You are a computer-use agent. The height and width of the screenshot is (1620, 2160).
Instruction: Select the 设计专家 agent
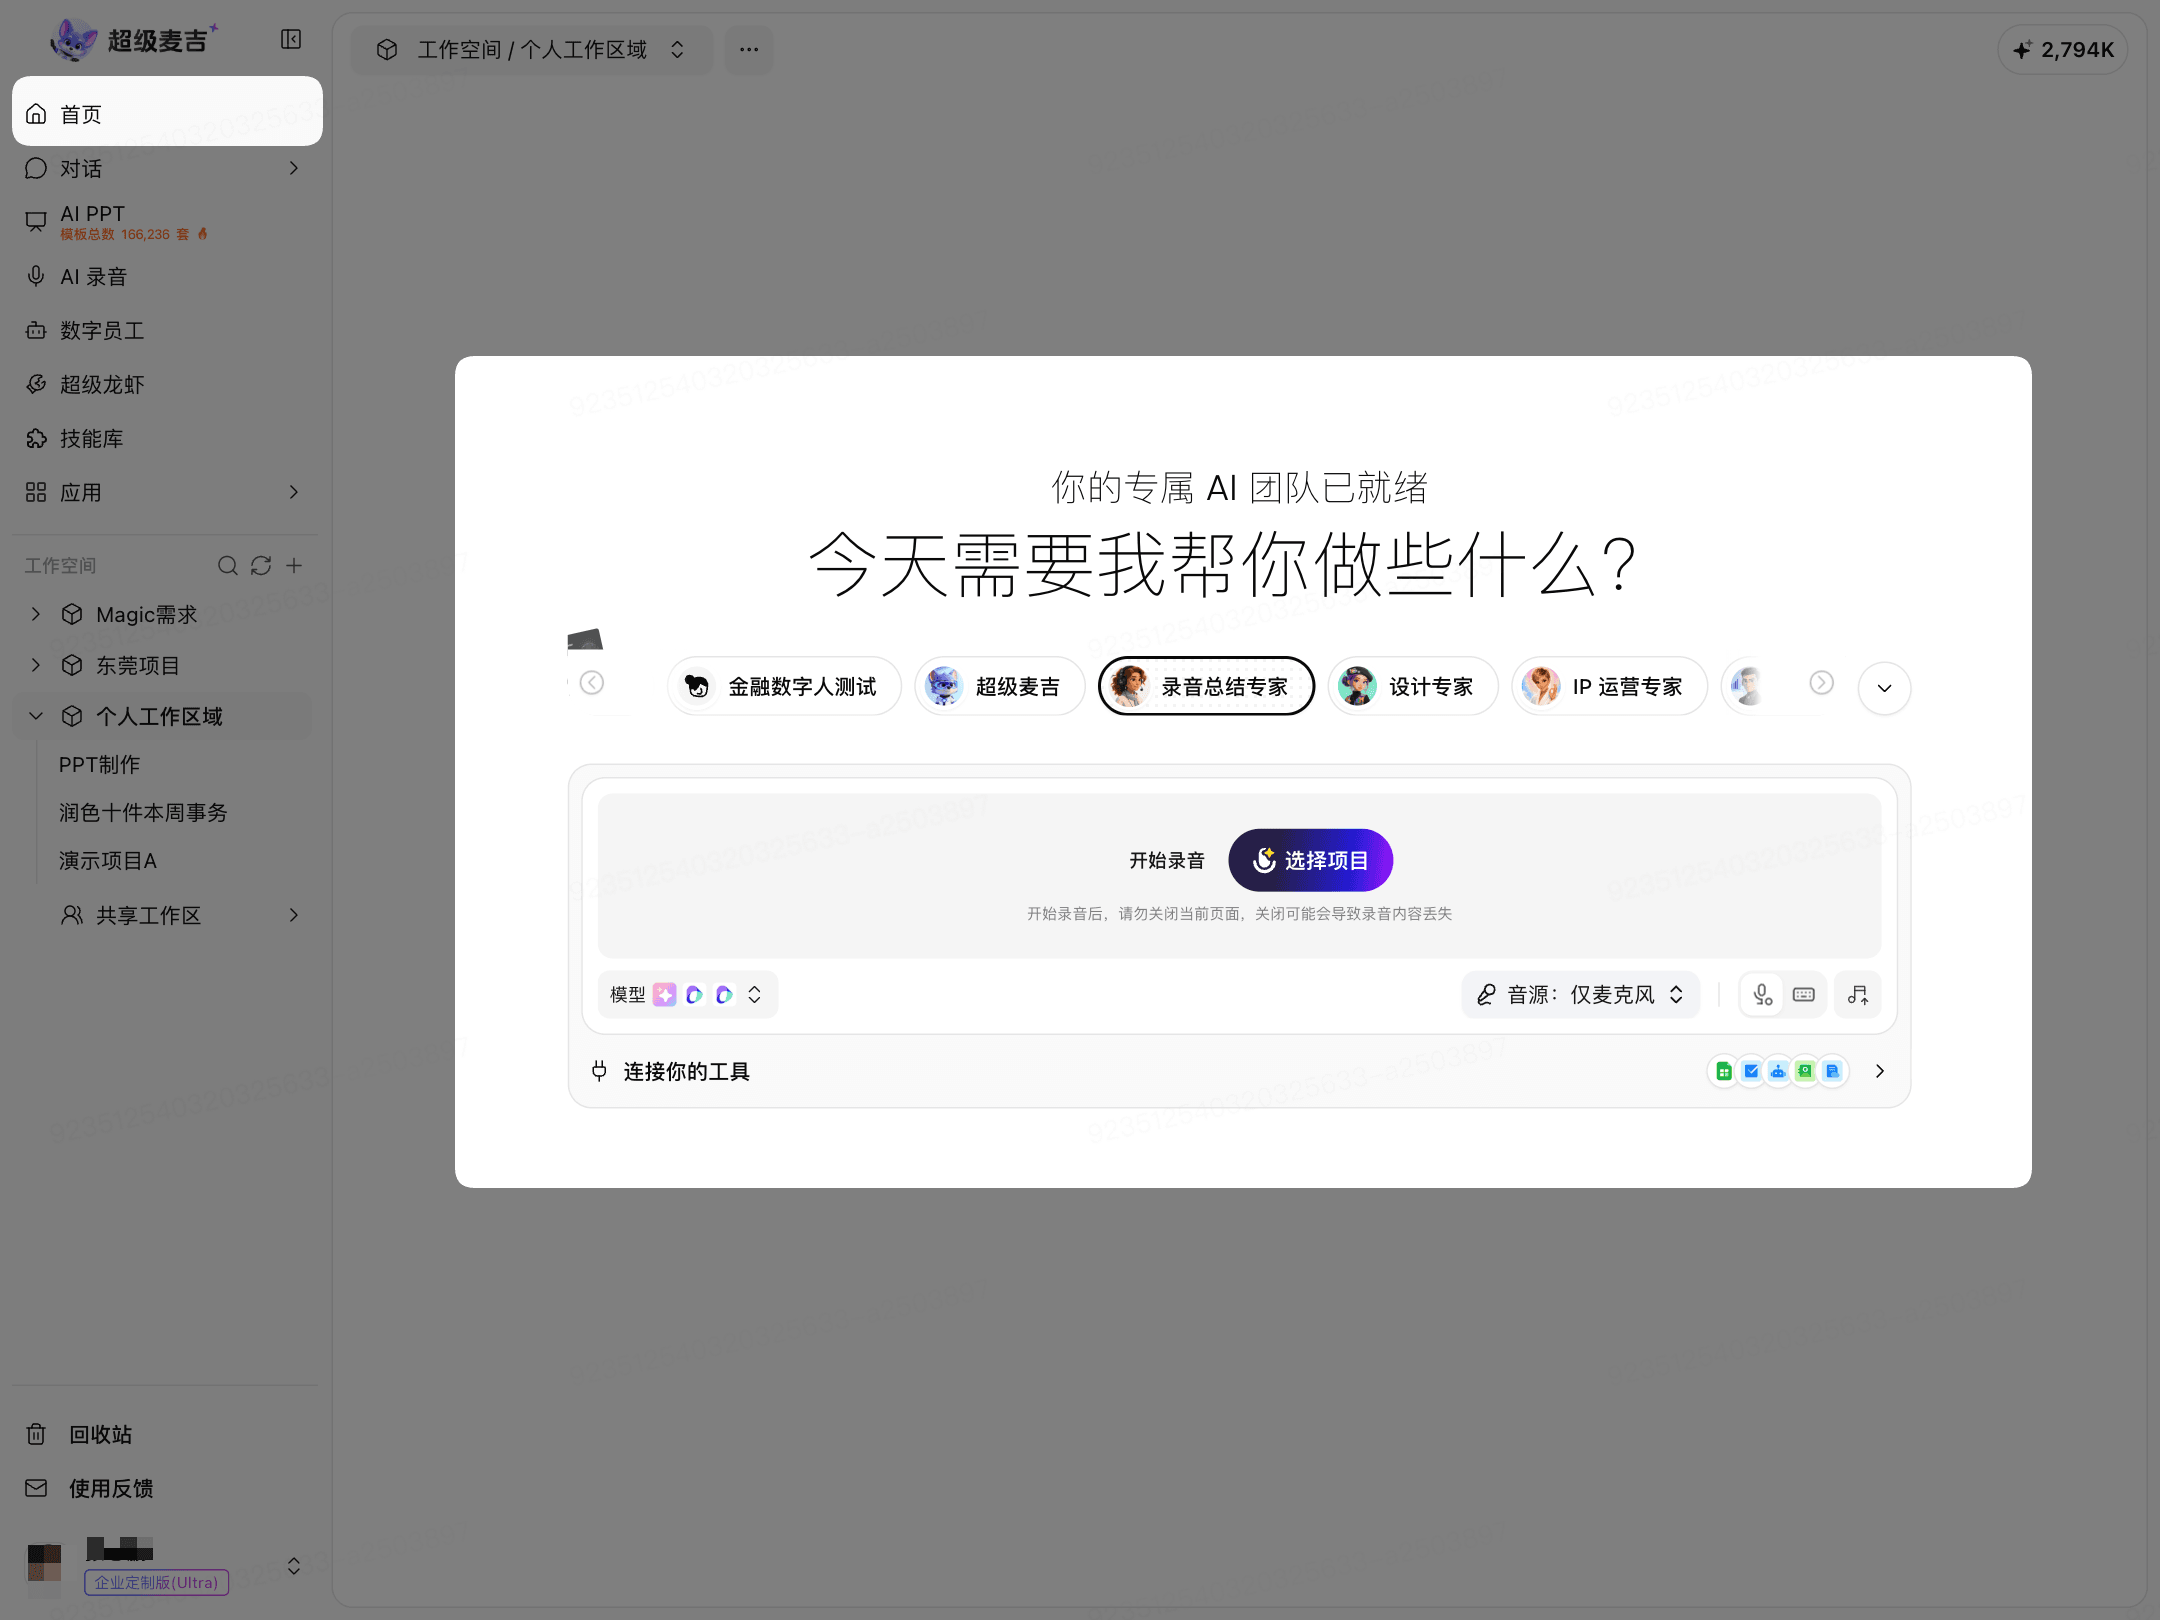[1413, 687]
